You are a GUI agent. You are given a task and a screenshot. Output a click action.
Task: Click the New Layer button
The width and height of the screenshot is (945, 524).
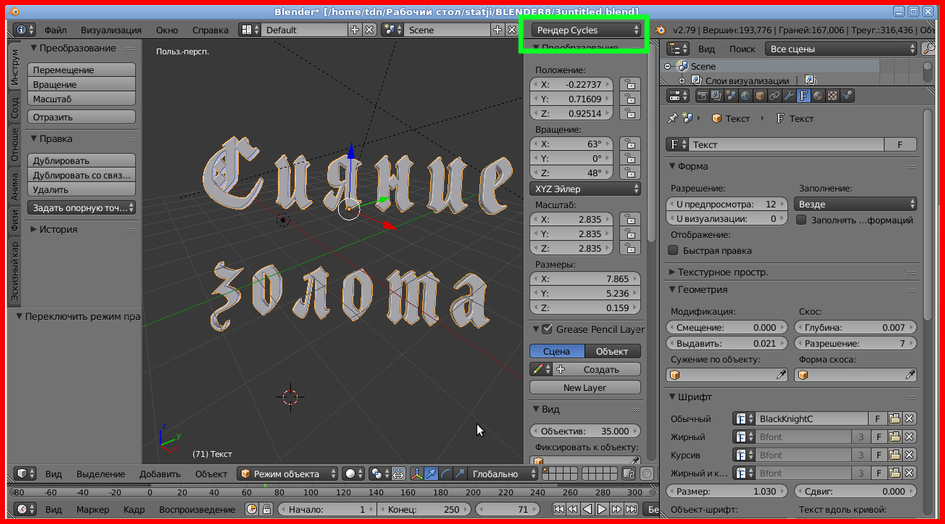585,388
